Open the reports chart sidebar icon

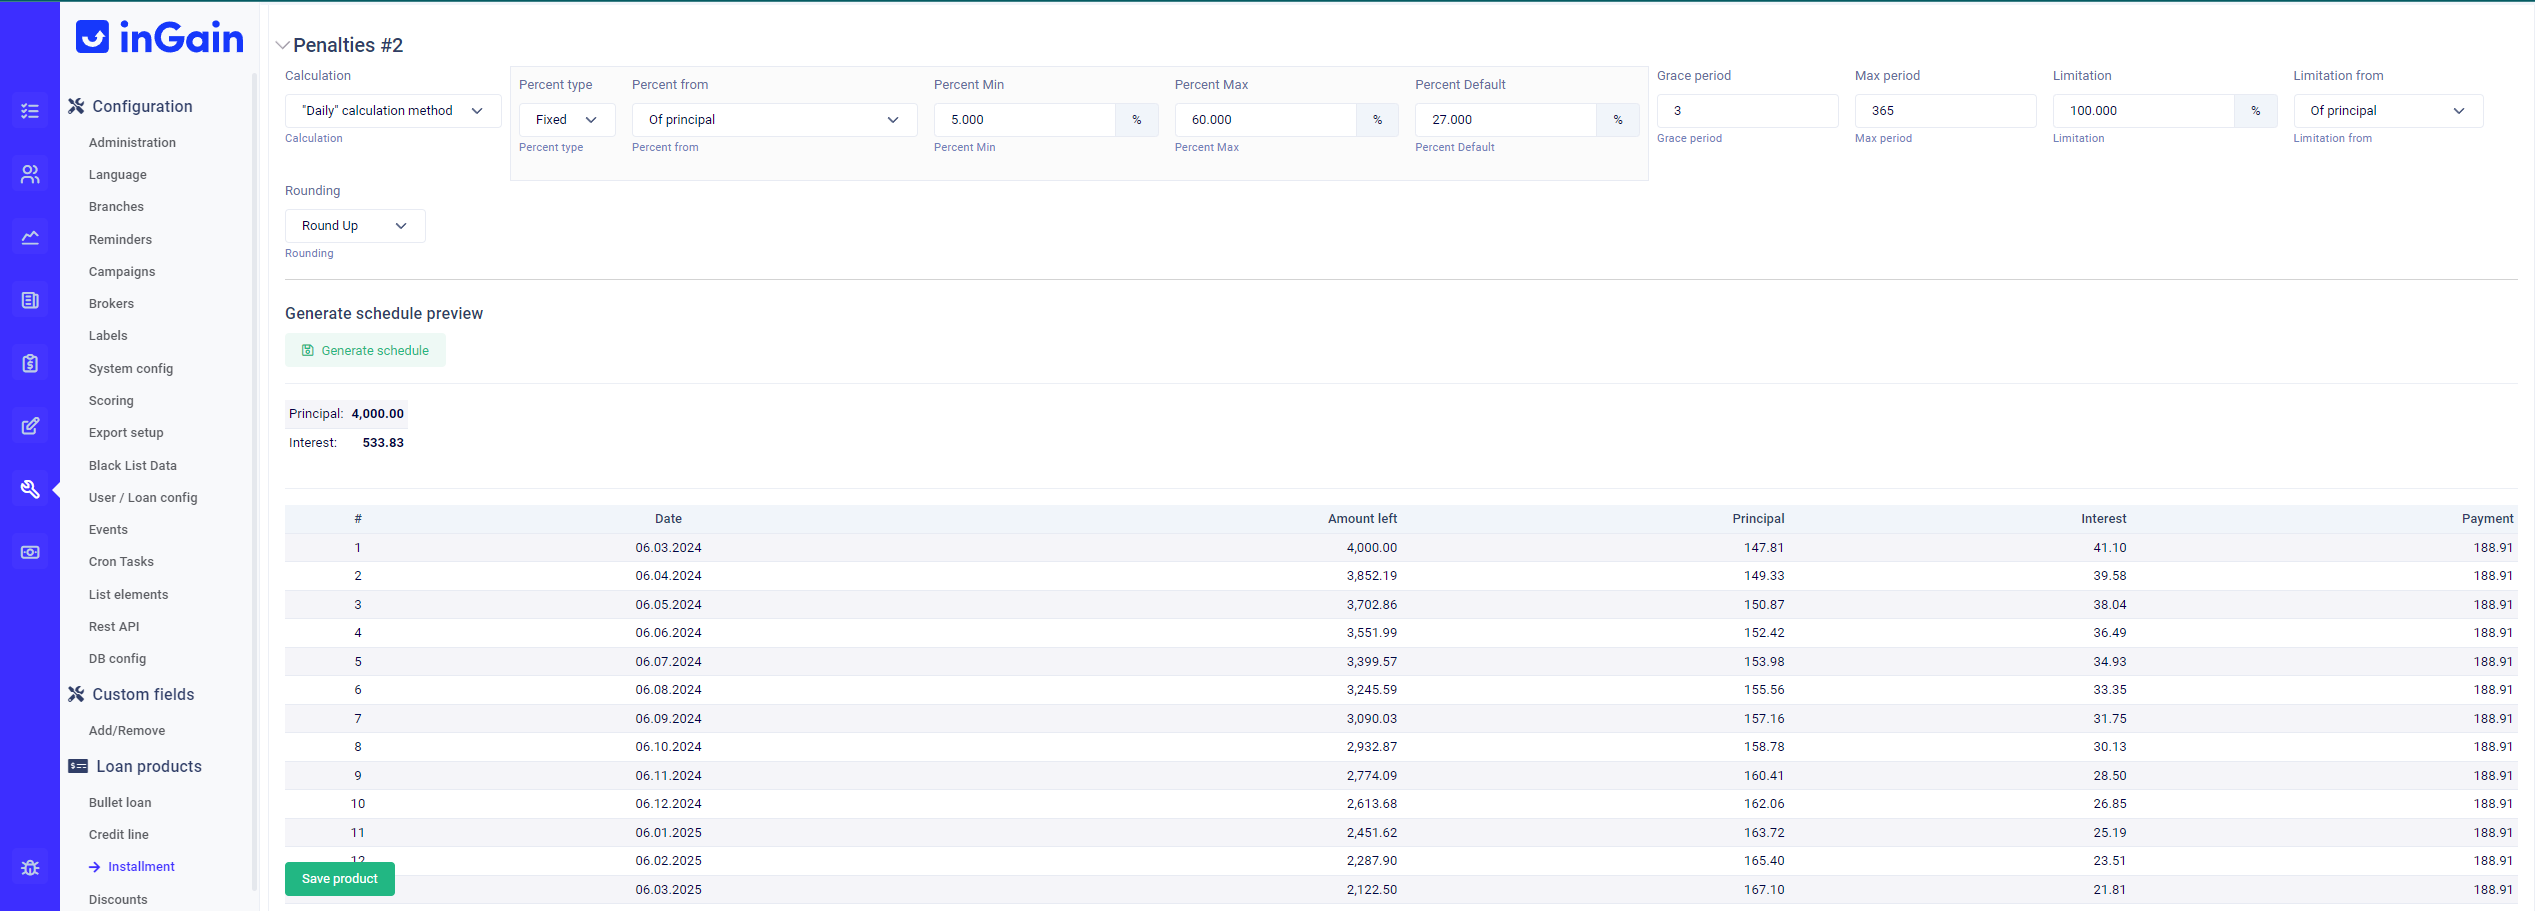tap(30, 237)
